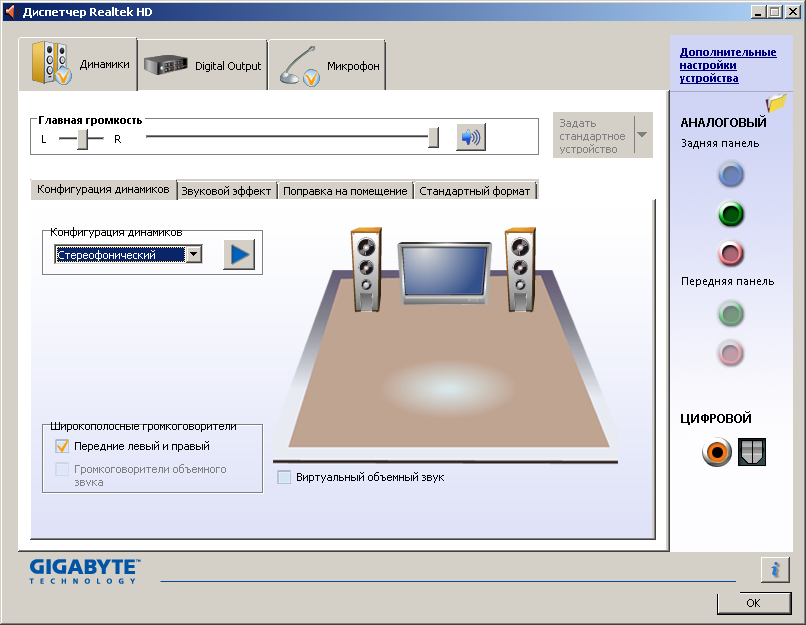Click the blue rear panel jack
This screenshot has width=806, height=625.
[730, 175]
